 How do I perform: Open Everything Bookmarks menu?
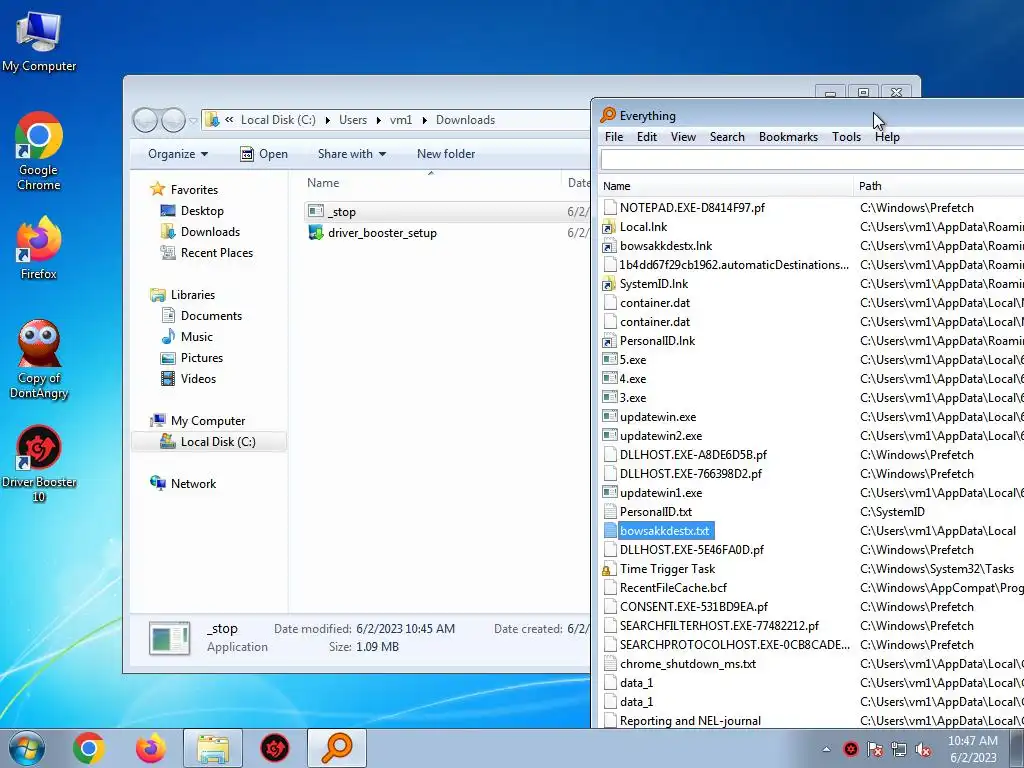pos(788,137)
